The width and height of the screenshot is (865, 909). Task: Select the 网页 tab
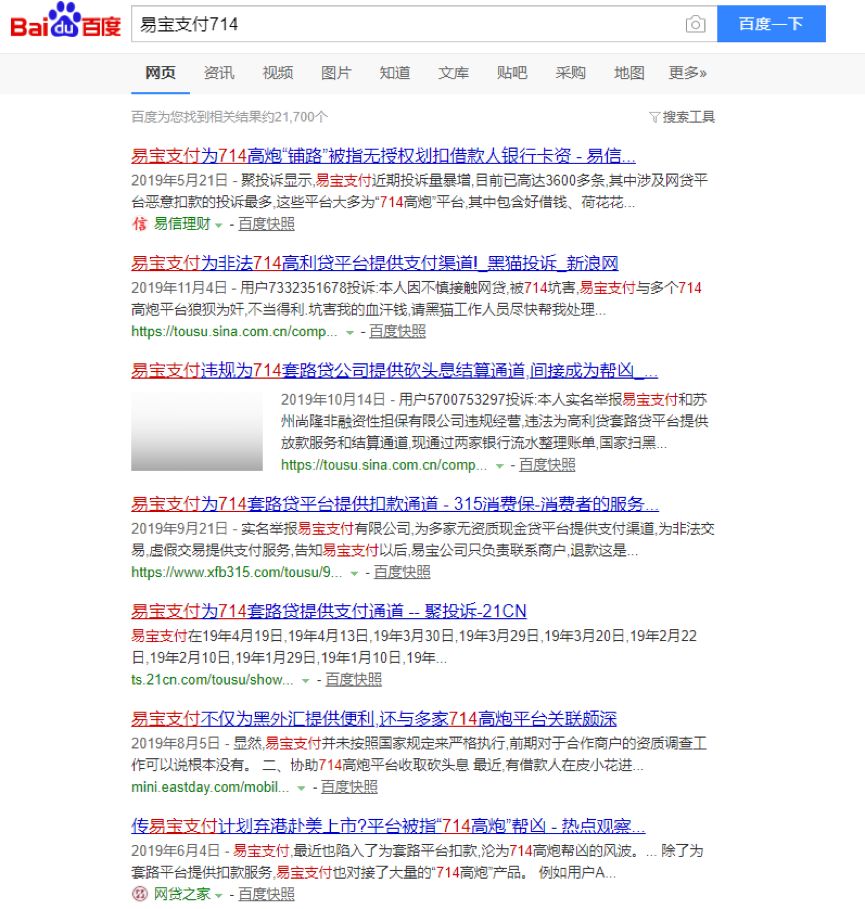point(160,73)
